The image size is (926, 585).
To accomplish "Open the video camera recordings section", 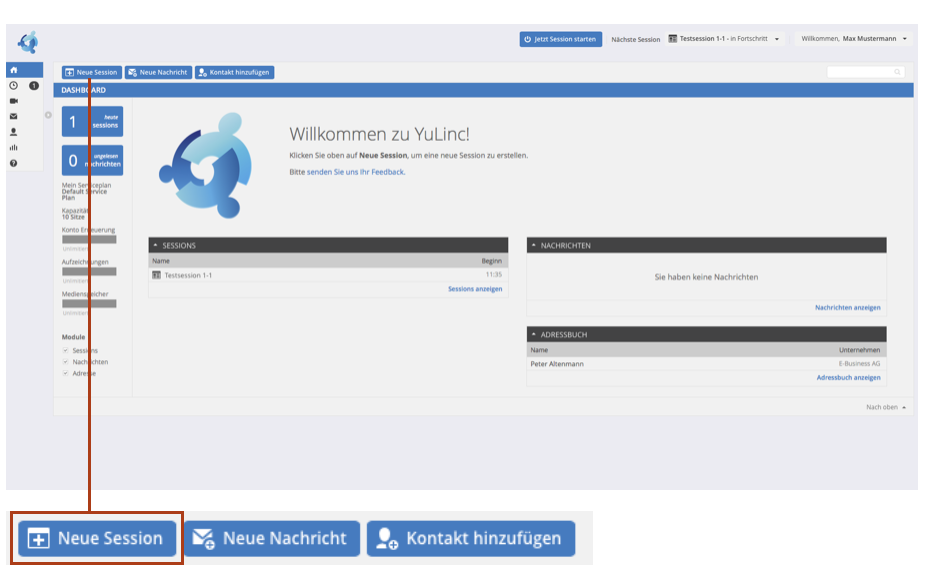I will tap(14, 101).
